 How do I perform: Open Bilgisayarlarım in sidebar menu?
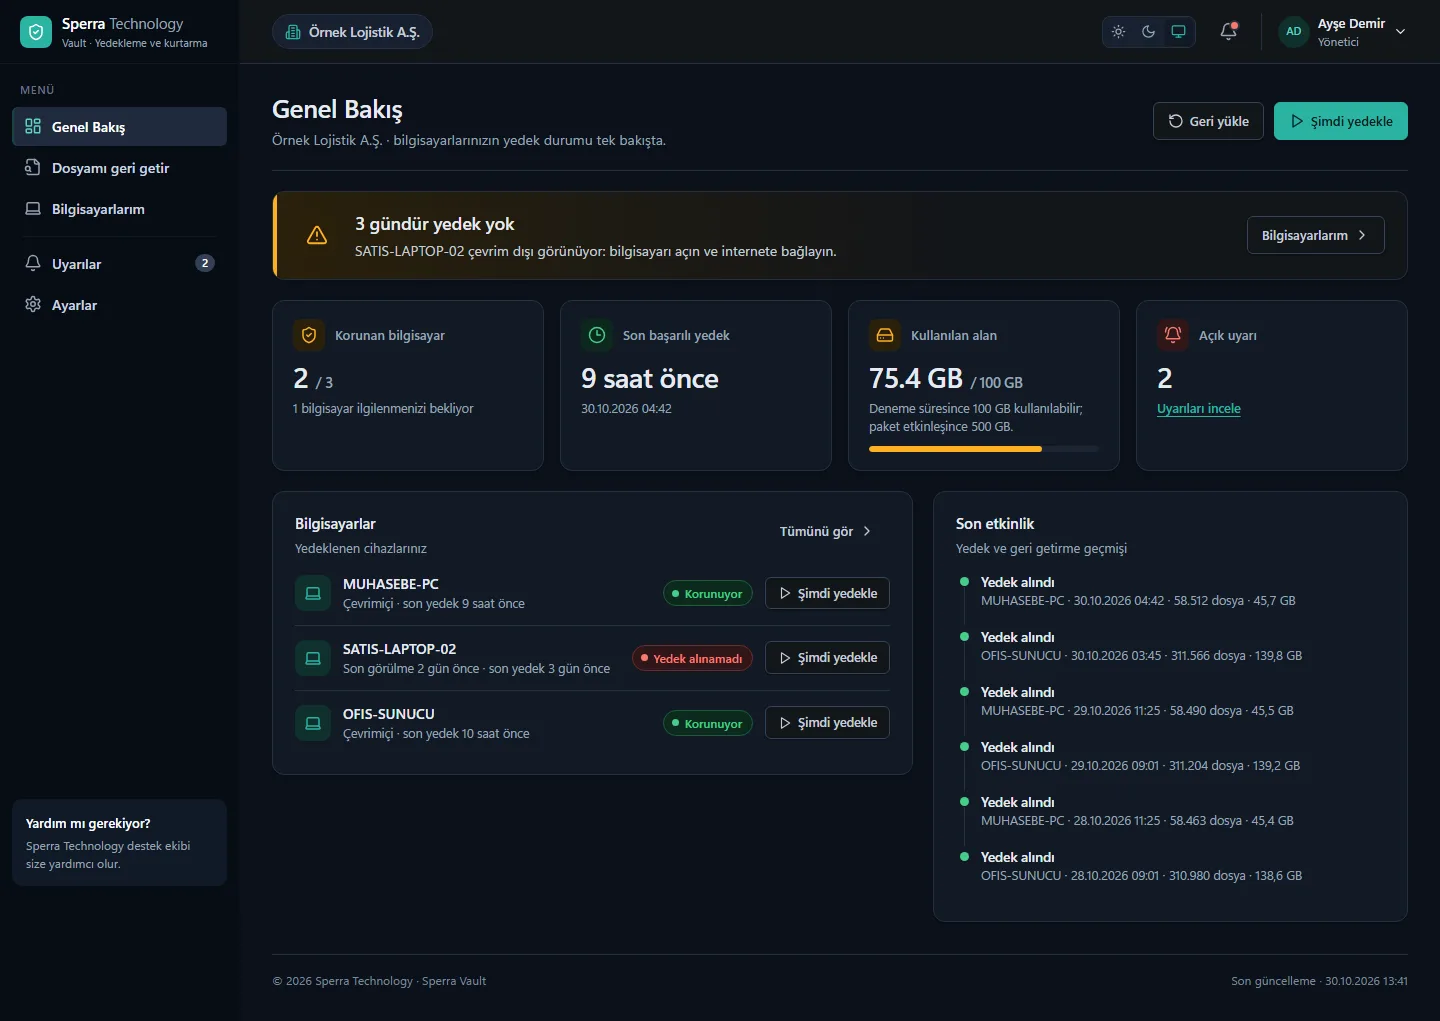pyautogui.click(x=119, y=209)
